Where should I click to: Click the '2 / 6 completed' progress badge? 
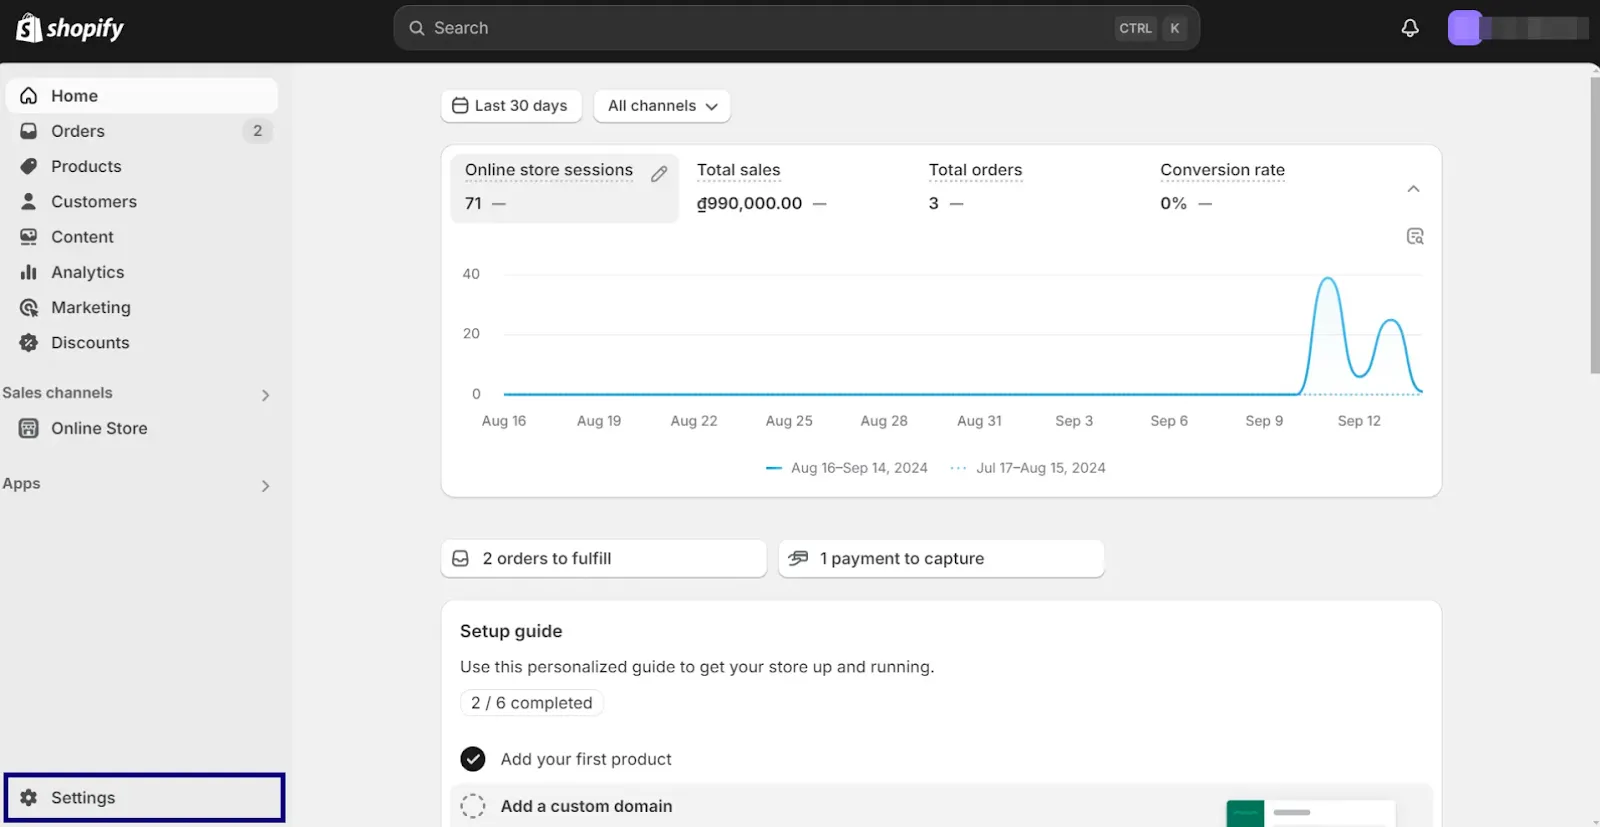(x=531, y=703)
